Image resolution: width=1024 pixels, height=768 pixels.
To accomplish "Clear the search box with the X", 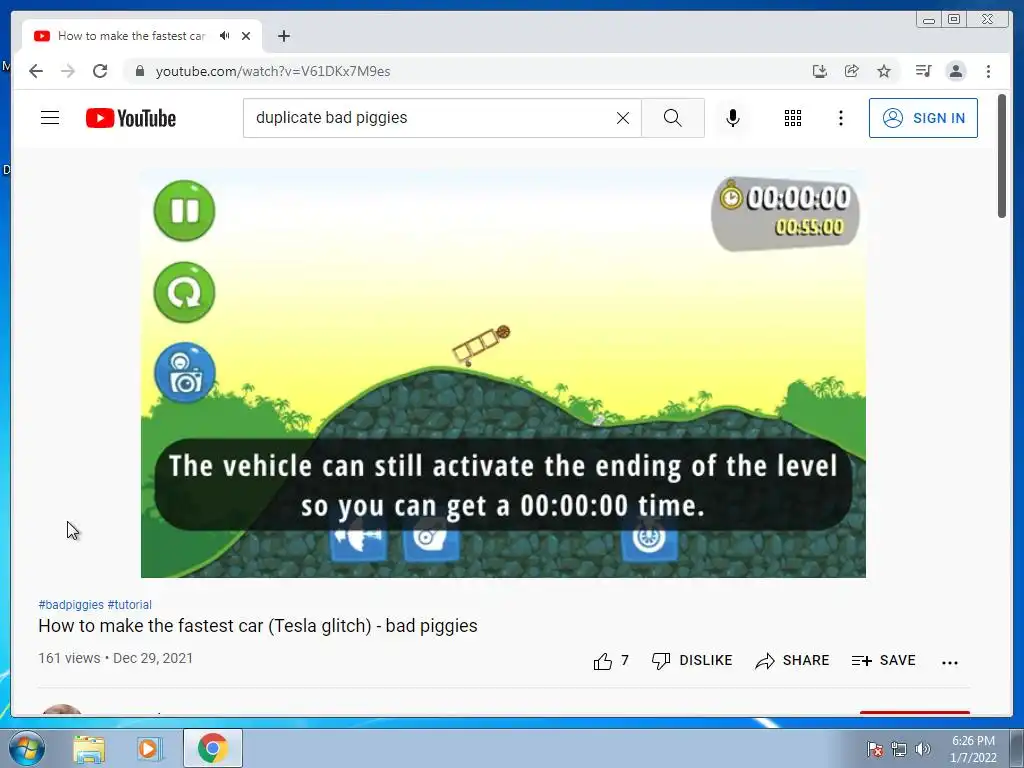I will (623, 118).
